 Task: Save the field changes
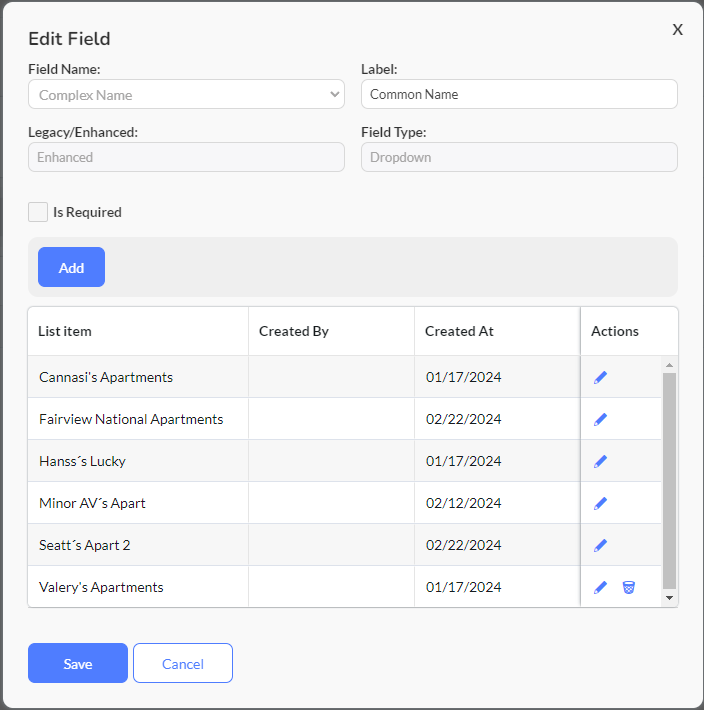78,663
